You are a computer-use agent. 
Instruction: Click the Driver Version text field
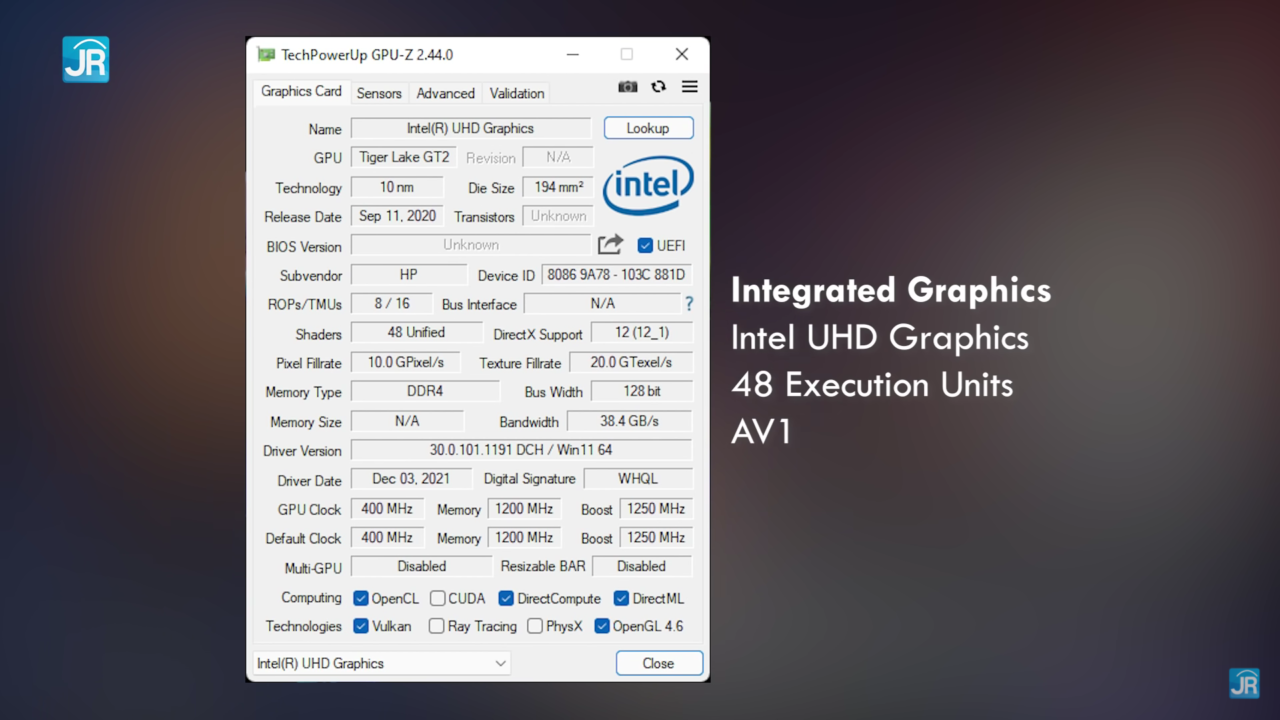tap(520, 450)
